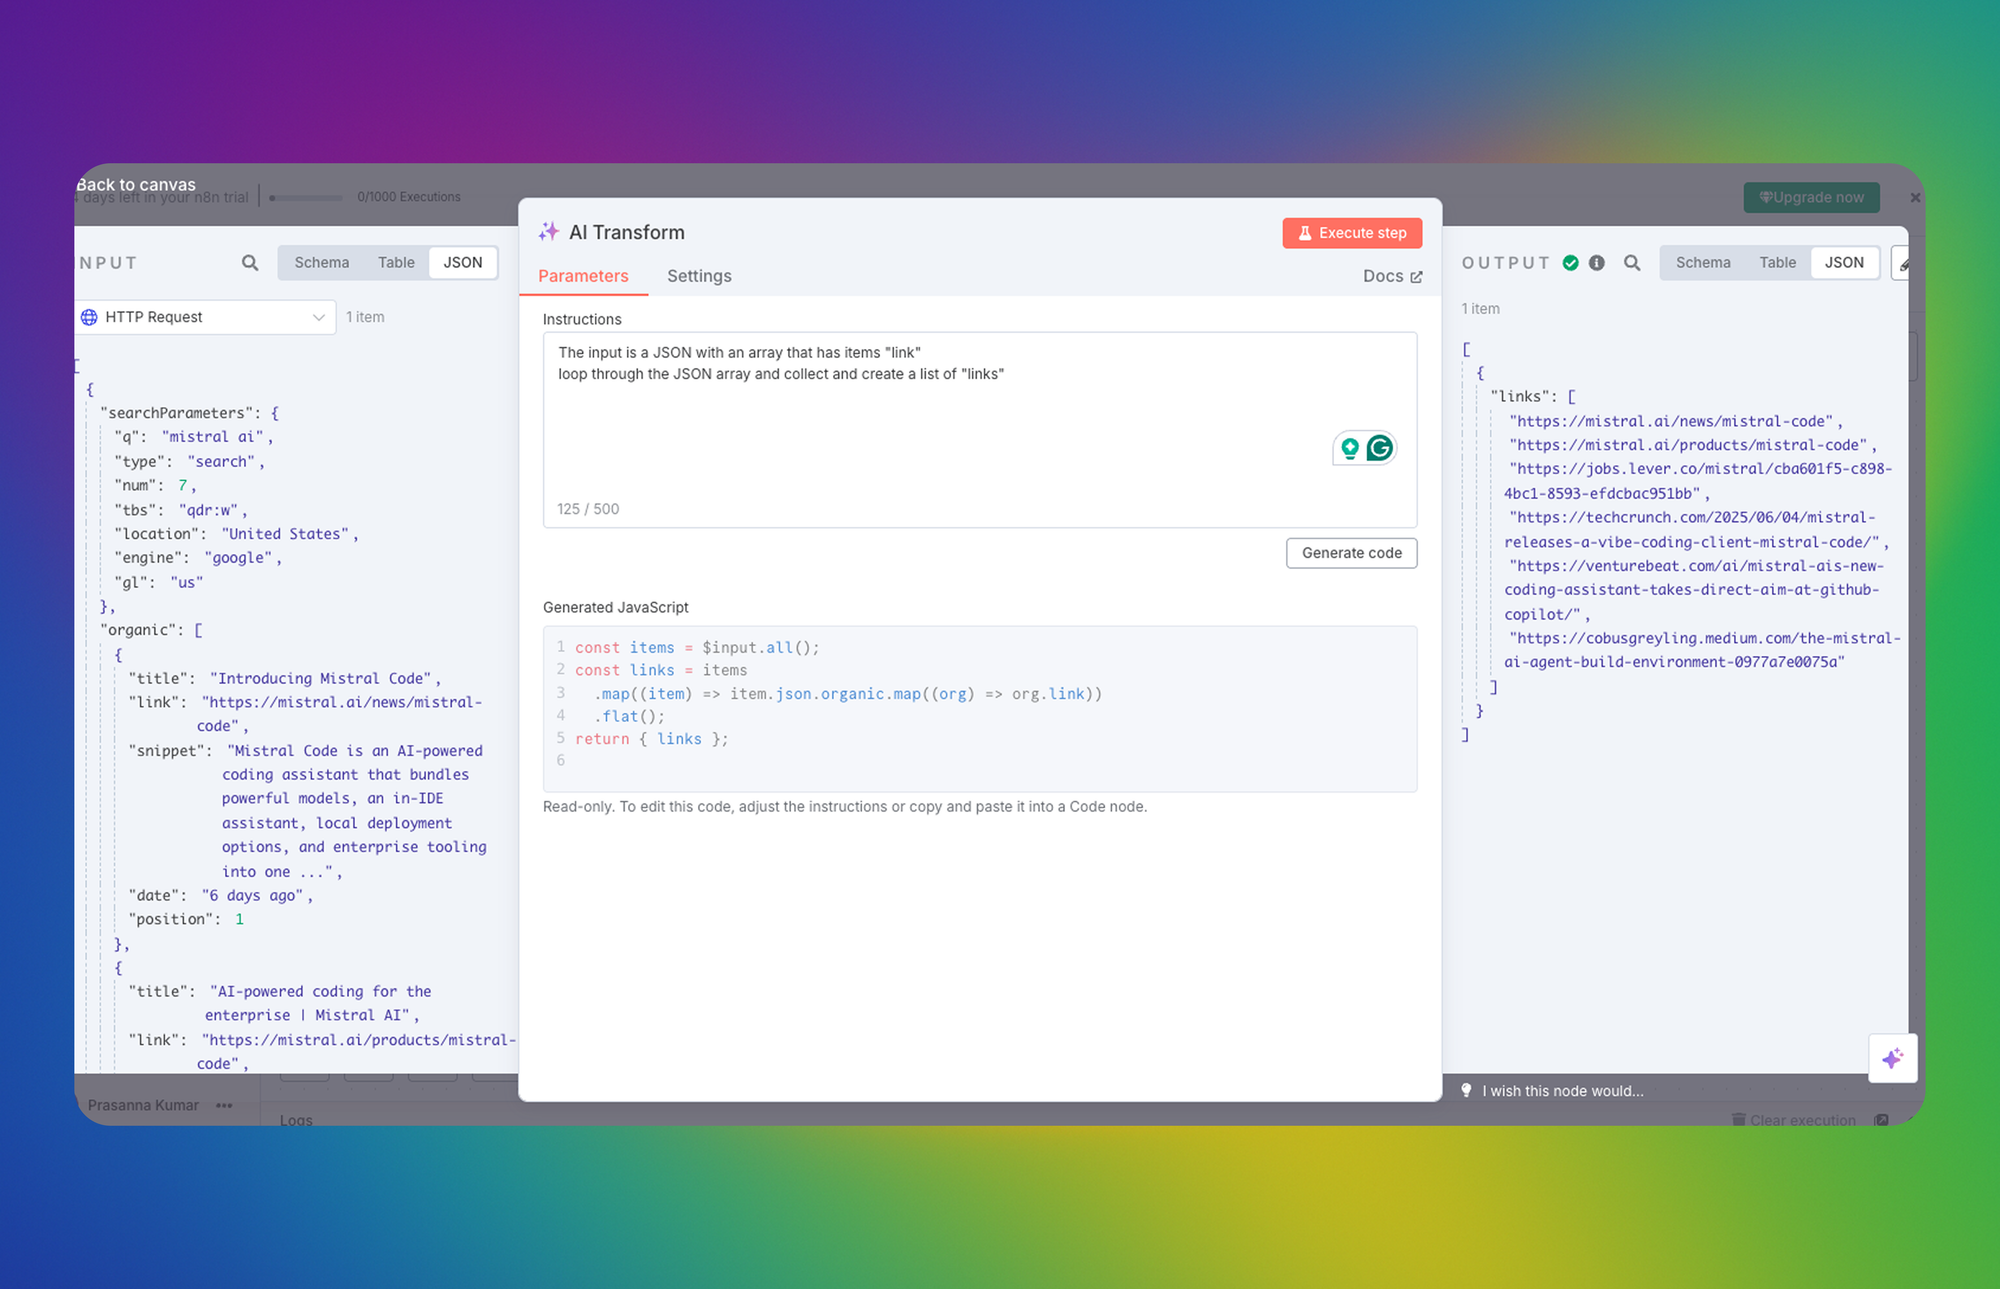Click the Generate code button
Viewport: 2000px width, 1289px height.
click(x=1351, y=553)
